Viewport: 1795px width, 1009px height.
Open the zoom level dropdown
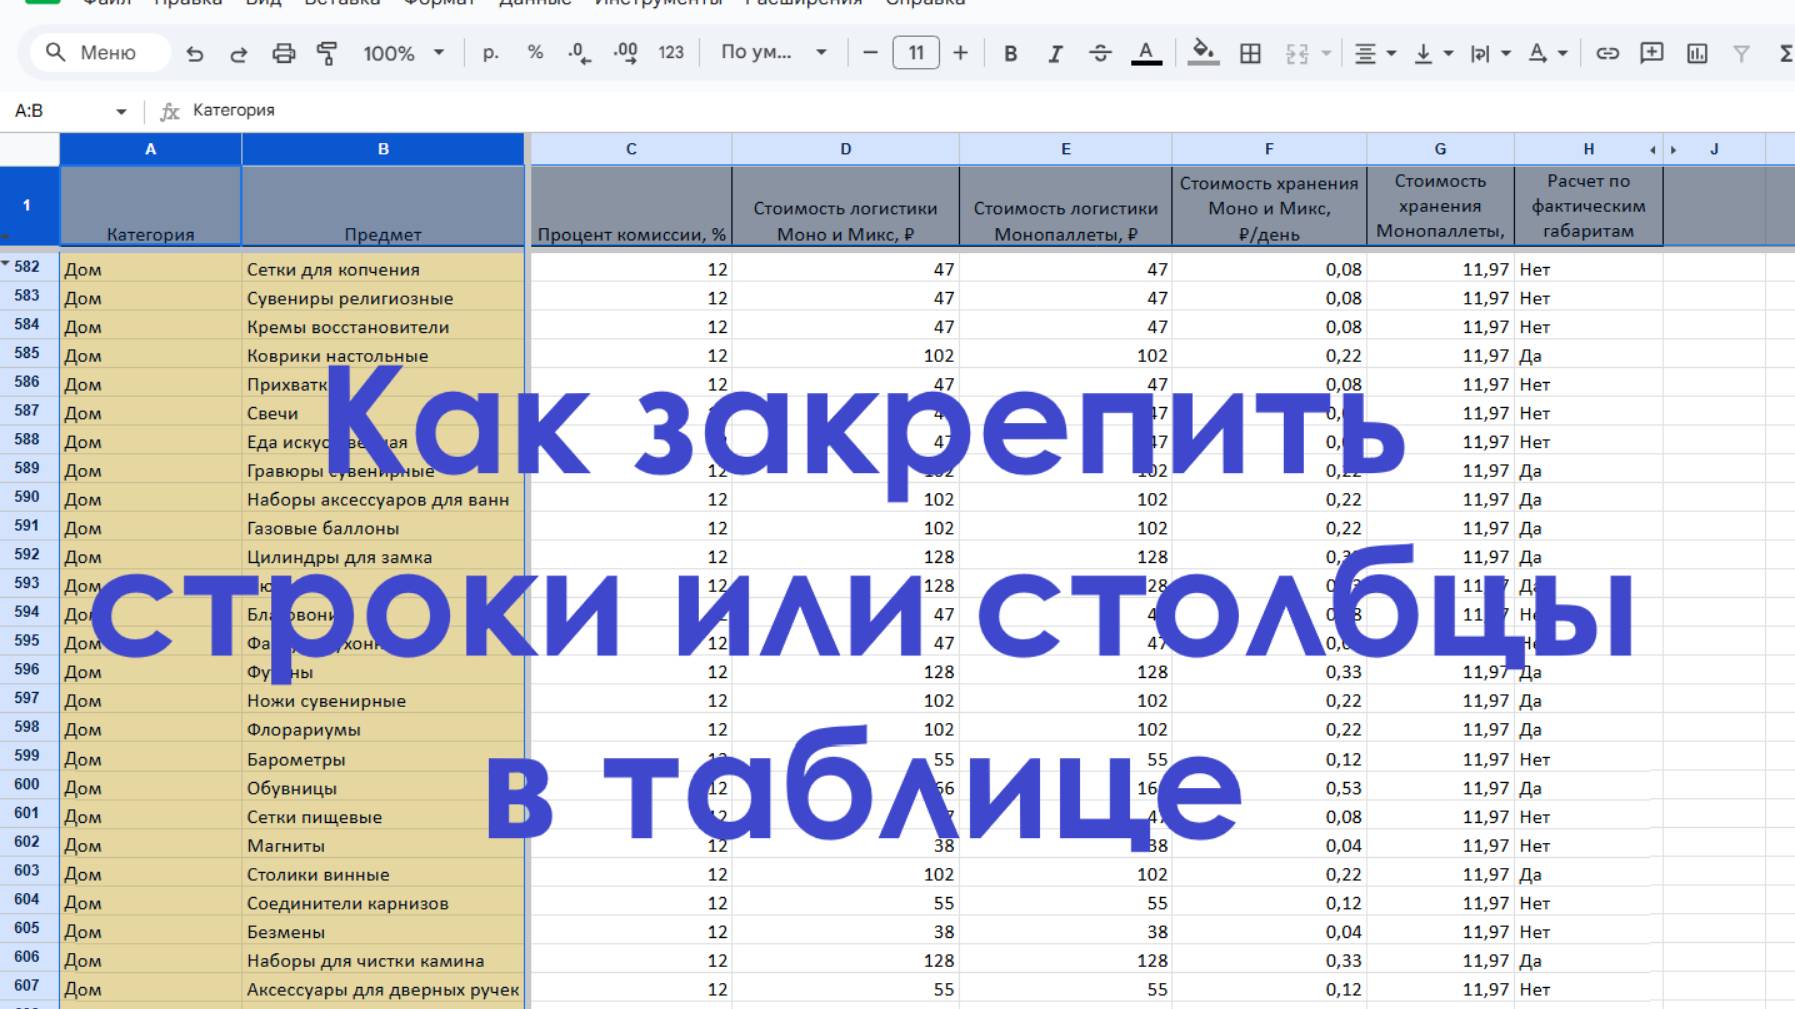(x=405, y=53)
